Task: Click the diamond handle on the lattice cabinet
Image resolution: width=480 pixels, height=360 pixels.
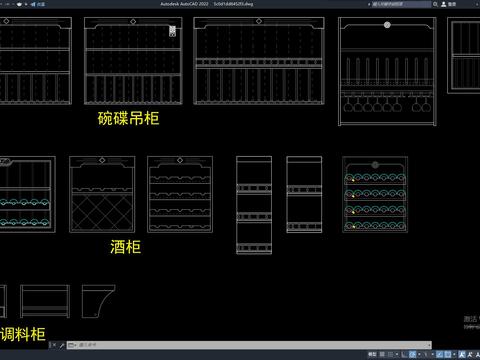Action: 102,160
